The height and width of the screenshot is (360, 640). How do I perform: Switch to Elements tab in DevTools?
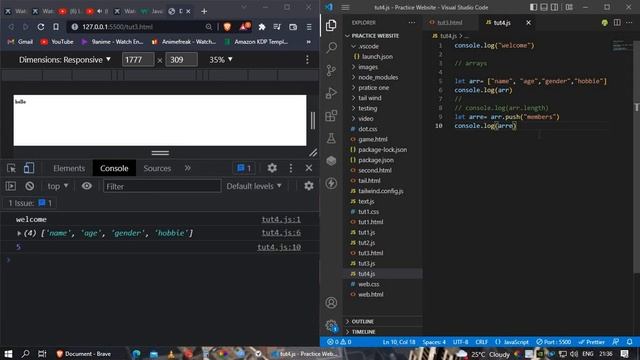pyautogui.click(x=69, y=168)
